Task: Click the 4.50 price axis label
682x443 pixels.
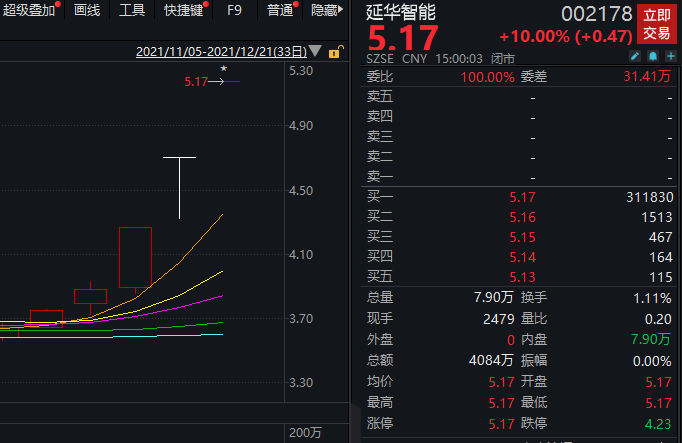Action: (x=301, y=190)
